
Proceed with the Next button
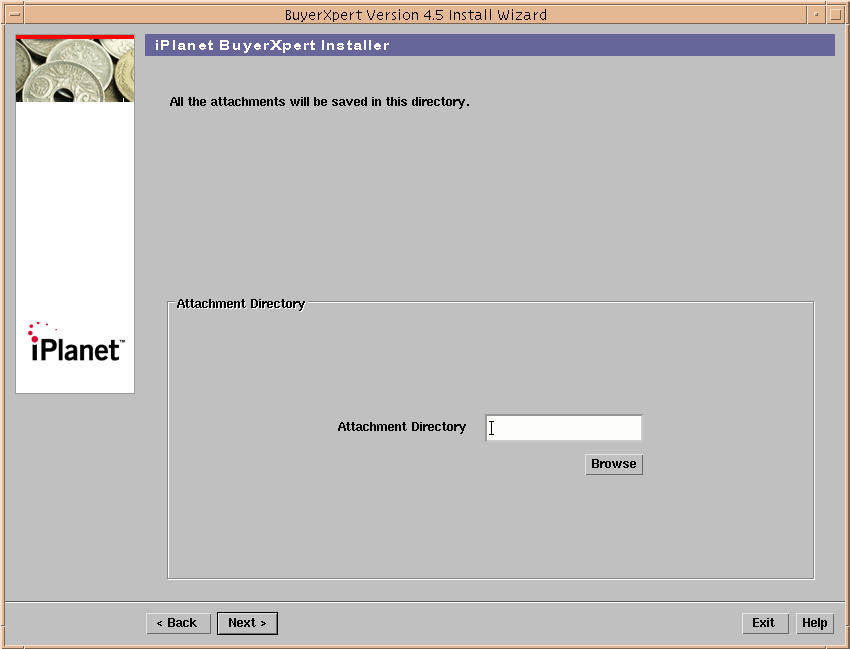pyautogui.click(x=247, y=623)
